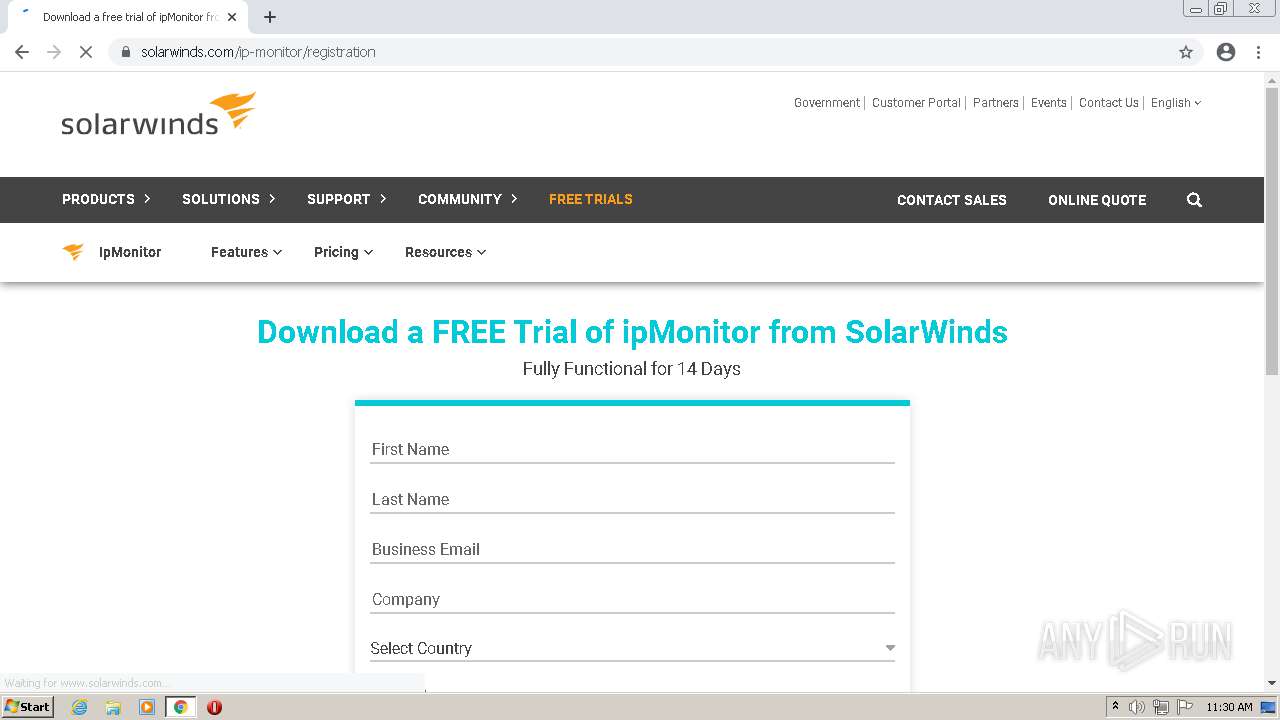Click the IpMonitor product name link

click(130, 252)
